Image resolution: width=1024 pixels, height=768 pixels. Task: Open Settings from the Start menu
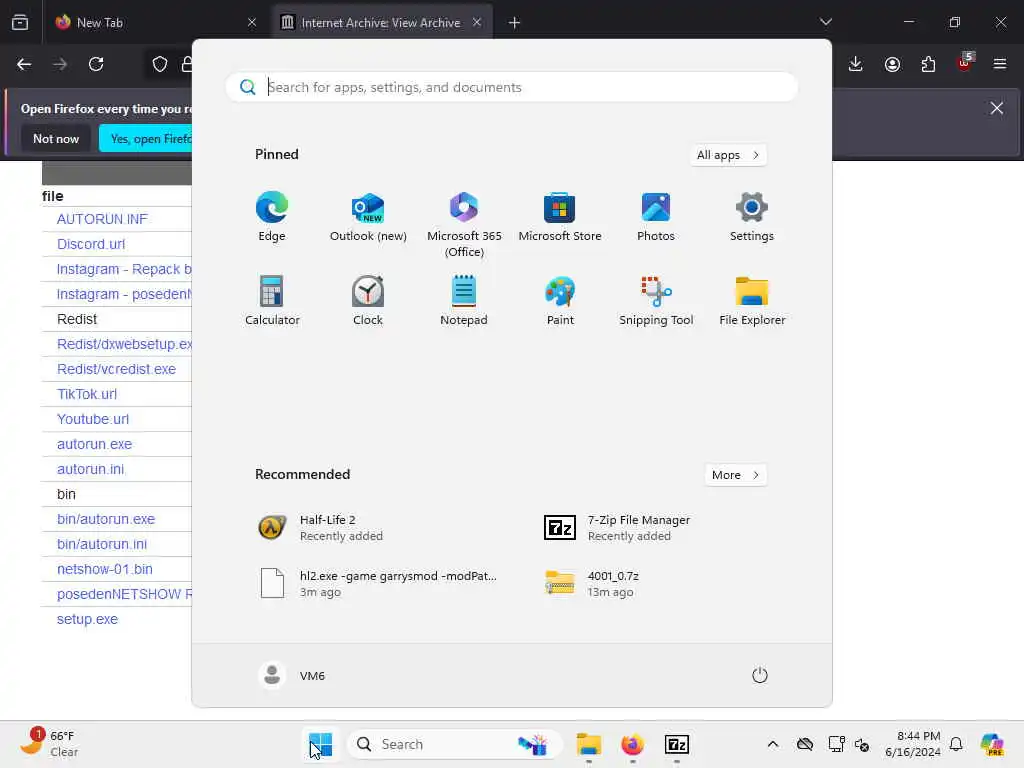click(x=752, y=217)
